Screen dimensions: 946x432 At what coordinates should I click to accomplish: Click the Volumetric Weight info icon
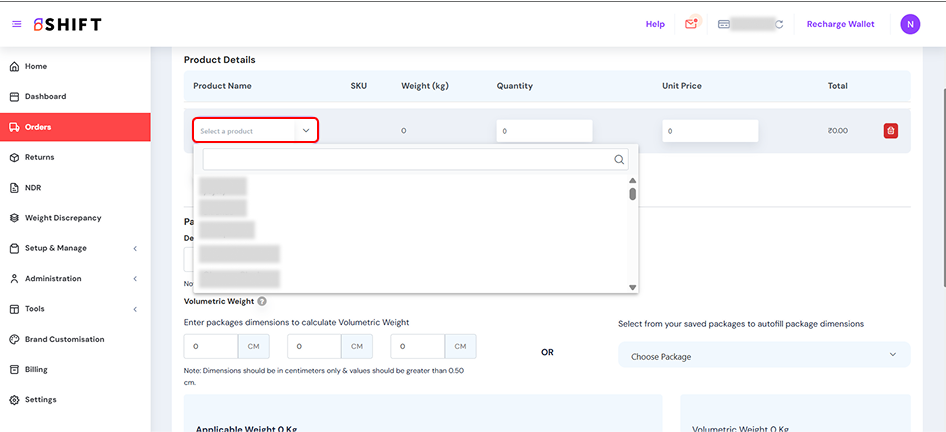tap(262, 301)
